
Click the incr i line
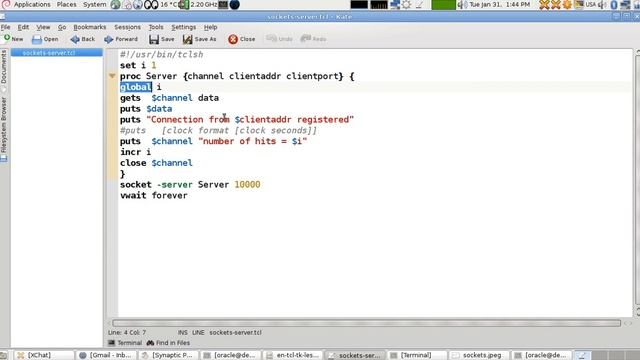pyautogui.click(x=135, y=152)
